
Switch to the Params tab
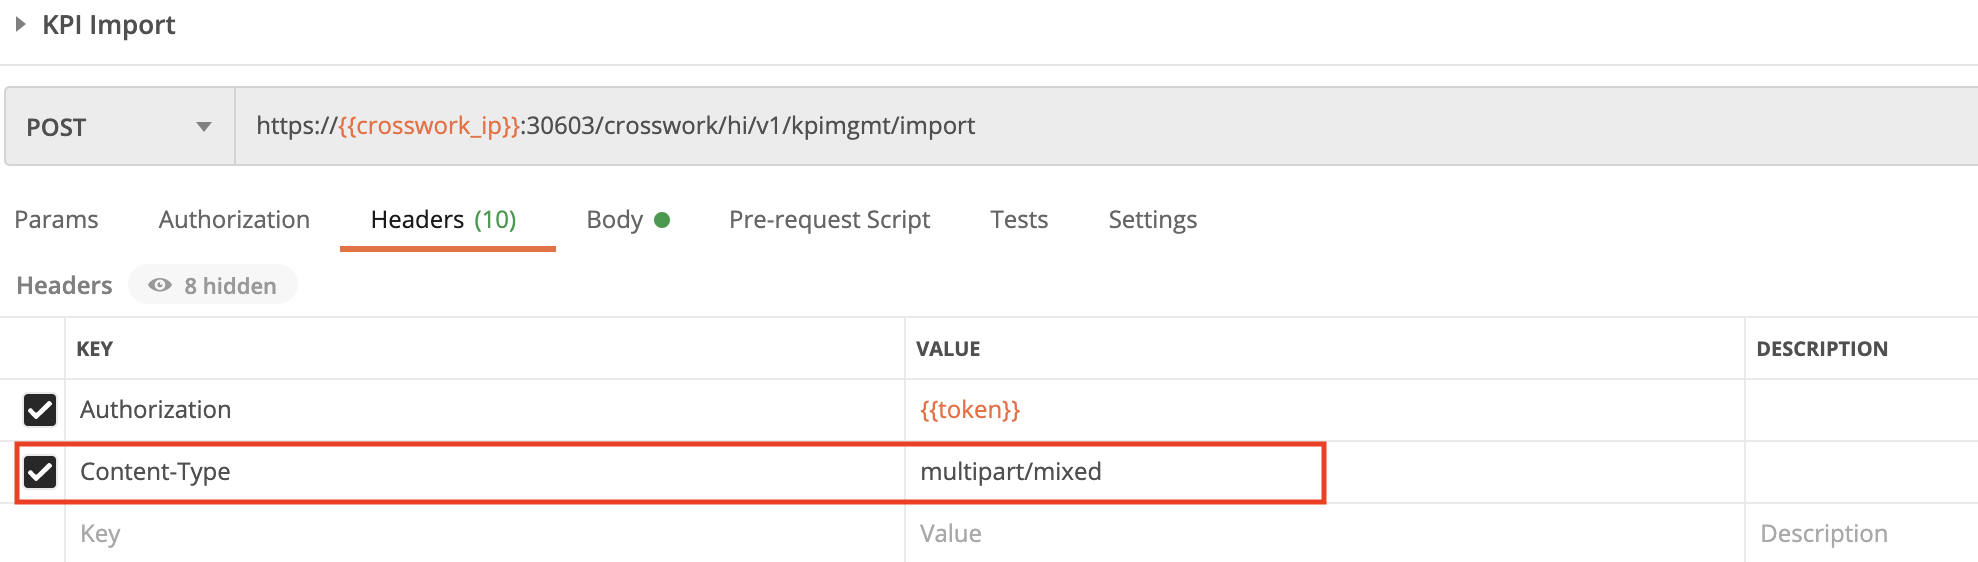coord(56,219)
